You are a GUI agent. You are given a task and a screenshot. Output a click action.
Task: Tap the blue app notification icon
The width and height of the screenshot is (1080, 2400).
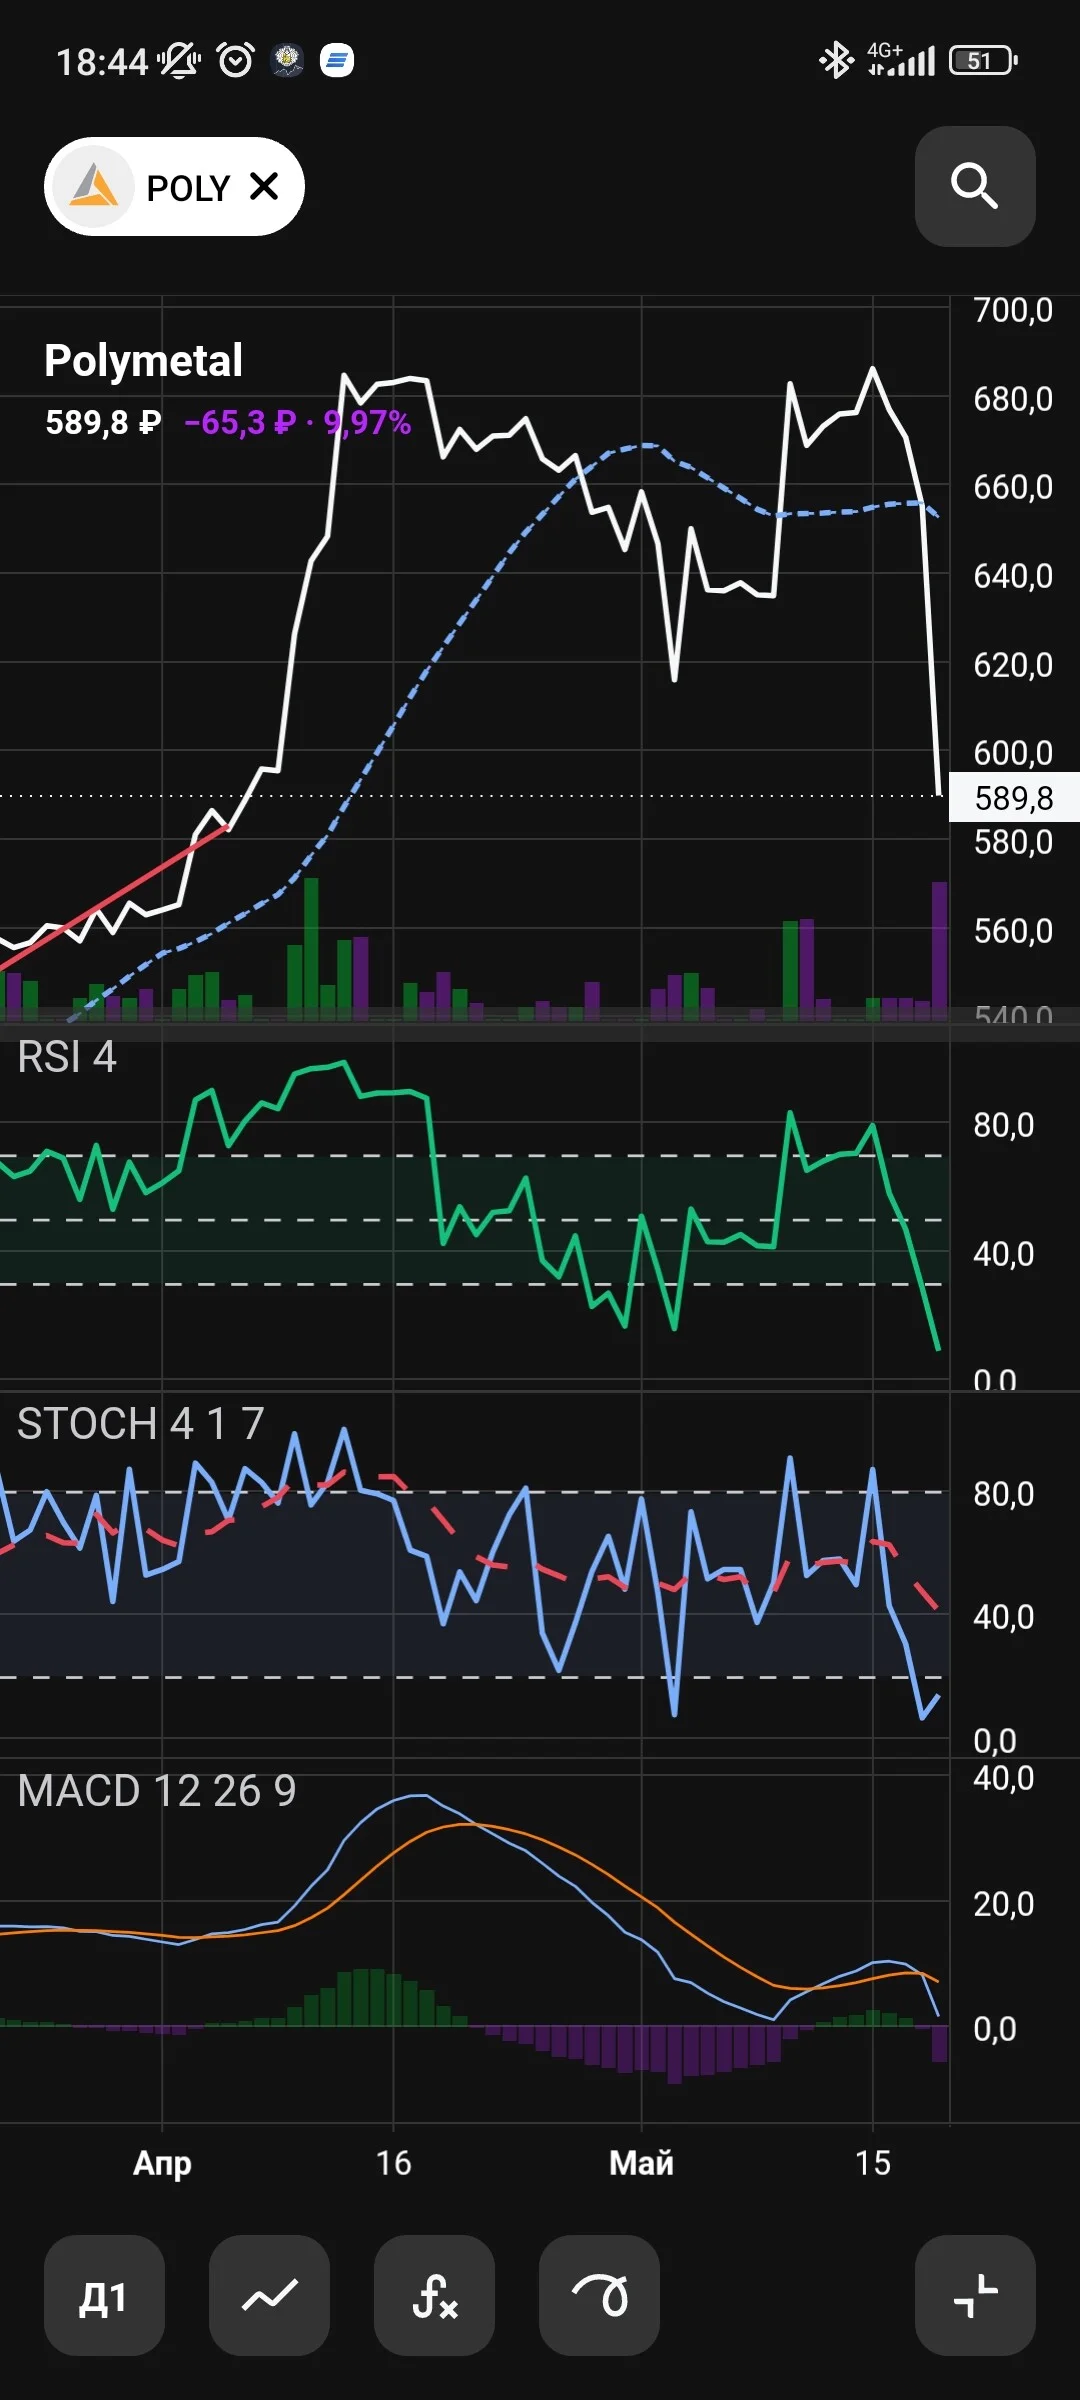[x=337, y=60]
